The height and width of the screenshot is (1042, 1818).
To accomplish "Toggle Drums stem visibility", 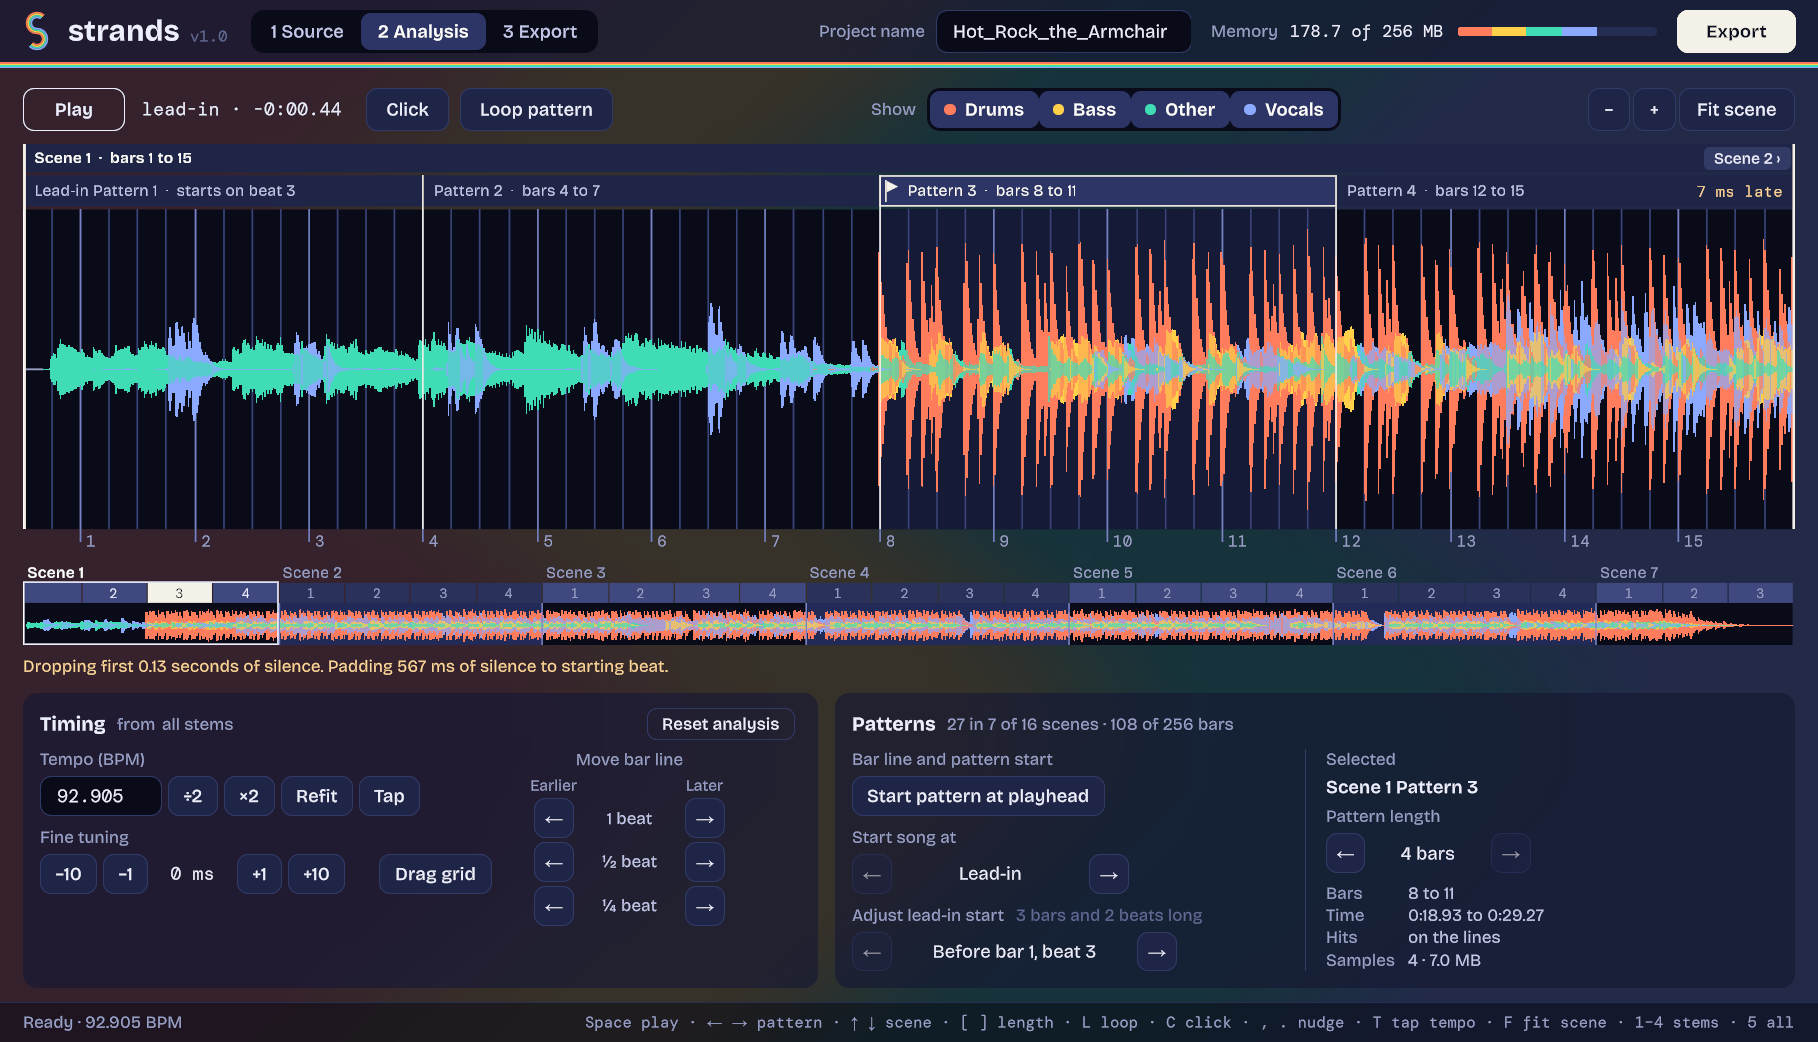I will coord(984,110).
